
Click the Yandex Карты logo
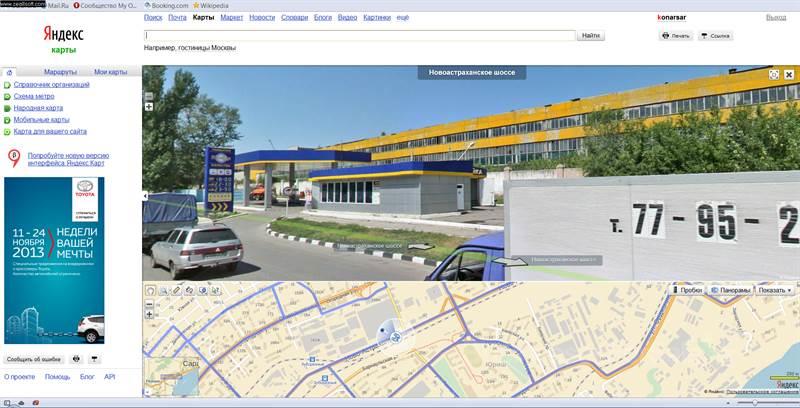pos(63,40)
